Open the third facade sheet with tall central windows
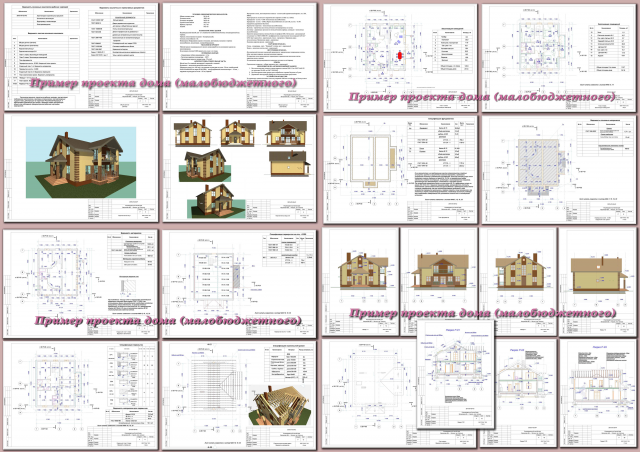 518,282
